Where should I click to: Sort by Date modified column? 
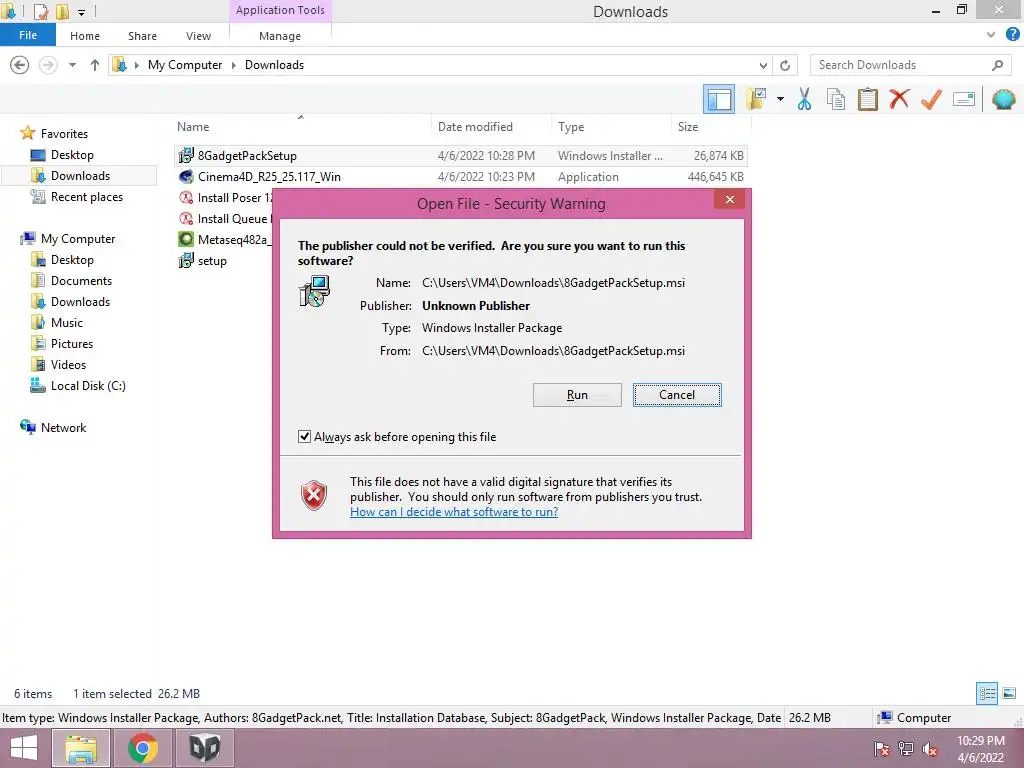(x=475, y=127)
